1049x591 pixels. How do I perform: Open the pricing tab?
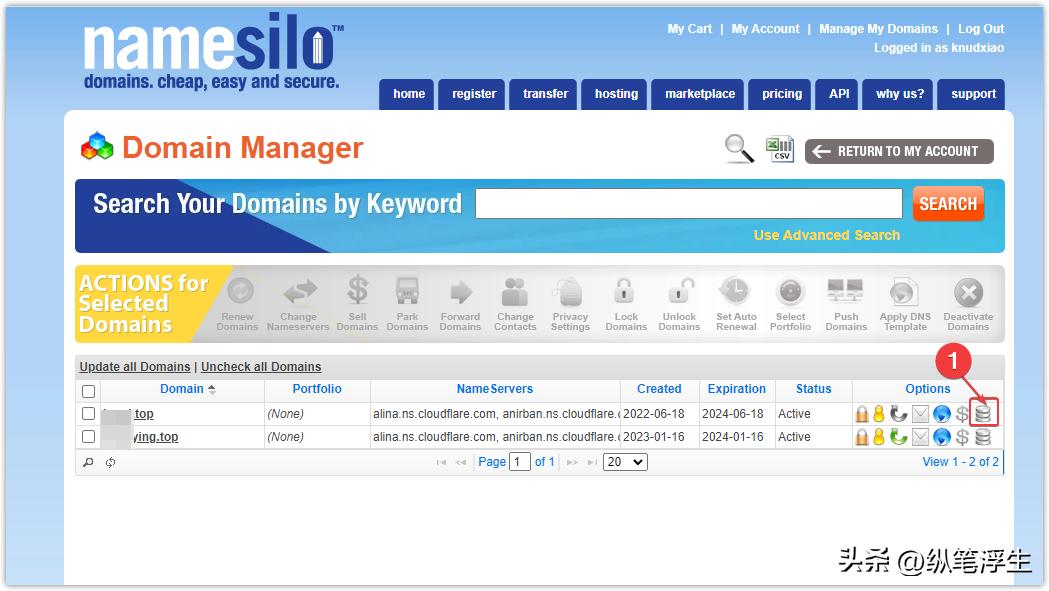coord(779,94)
